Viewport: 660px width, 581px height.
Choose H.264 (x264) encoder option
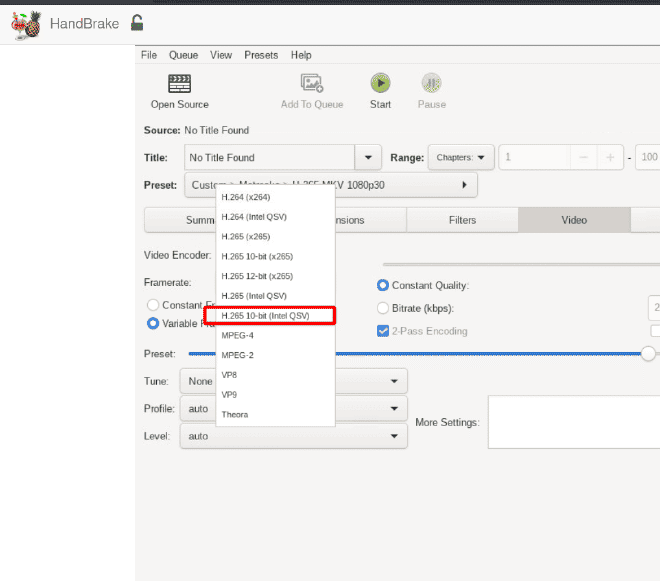pos(275,197)
